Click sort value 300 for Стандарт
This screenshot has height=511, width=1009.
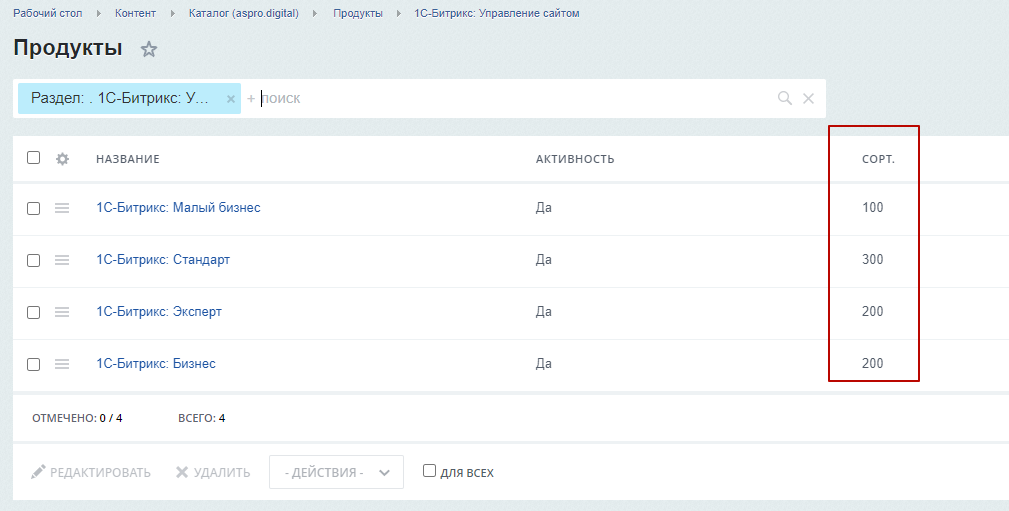click(873, 260)
